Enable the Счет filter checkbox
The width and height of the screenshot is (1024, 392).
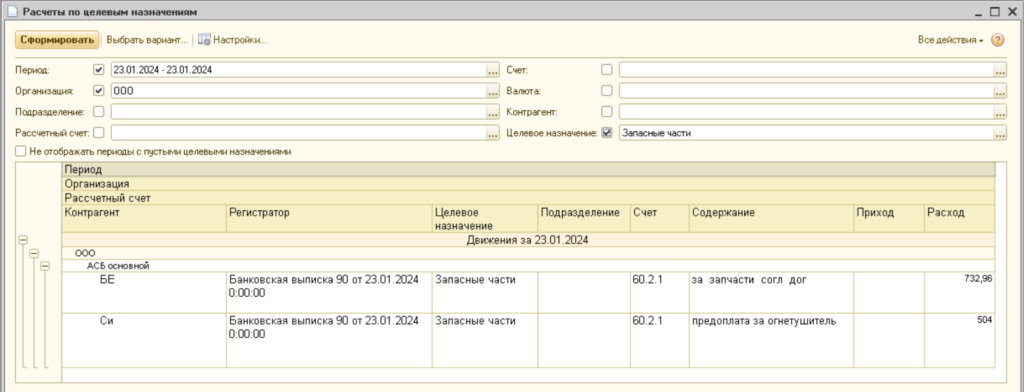[x=607, y=69]
